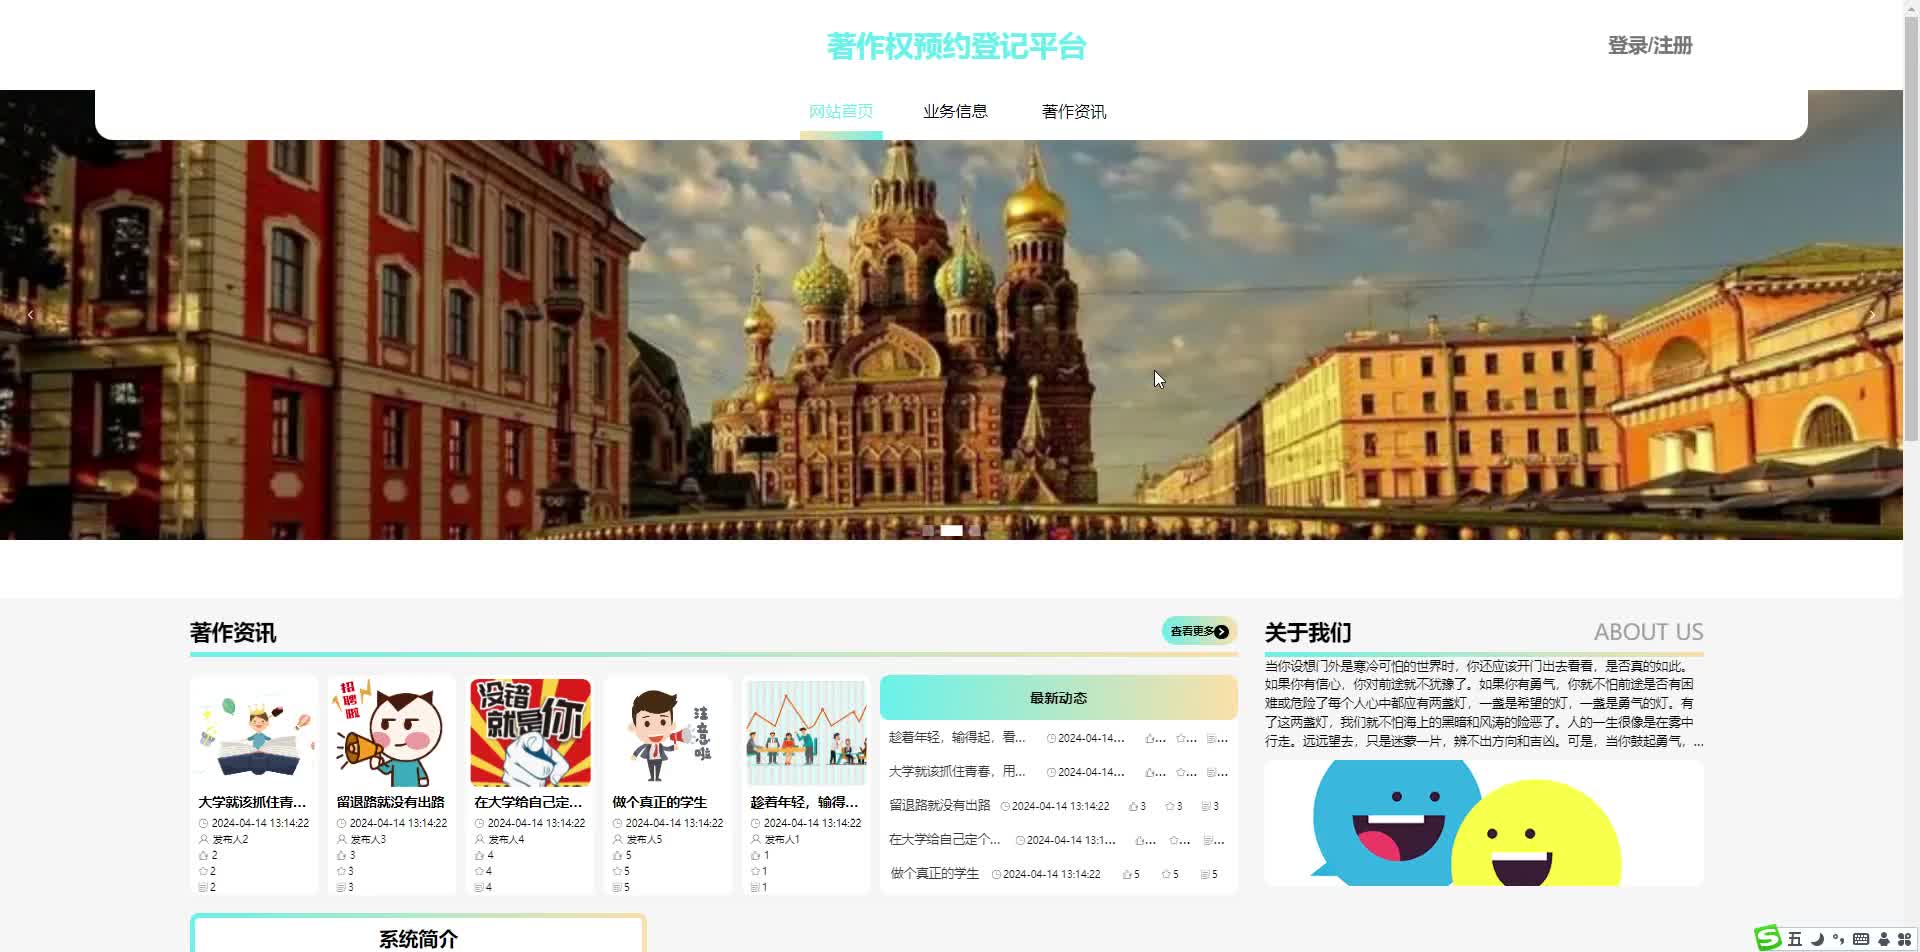Image resolution: width=1920 pixels, height=952 pixels.
Task: Click star icon in 留退路就没有出路 list row
Action: click(x=1170, y=806)
